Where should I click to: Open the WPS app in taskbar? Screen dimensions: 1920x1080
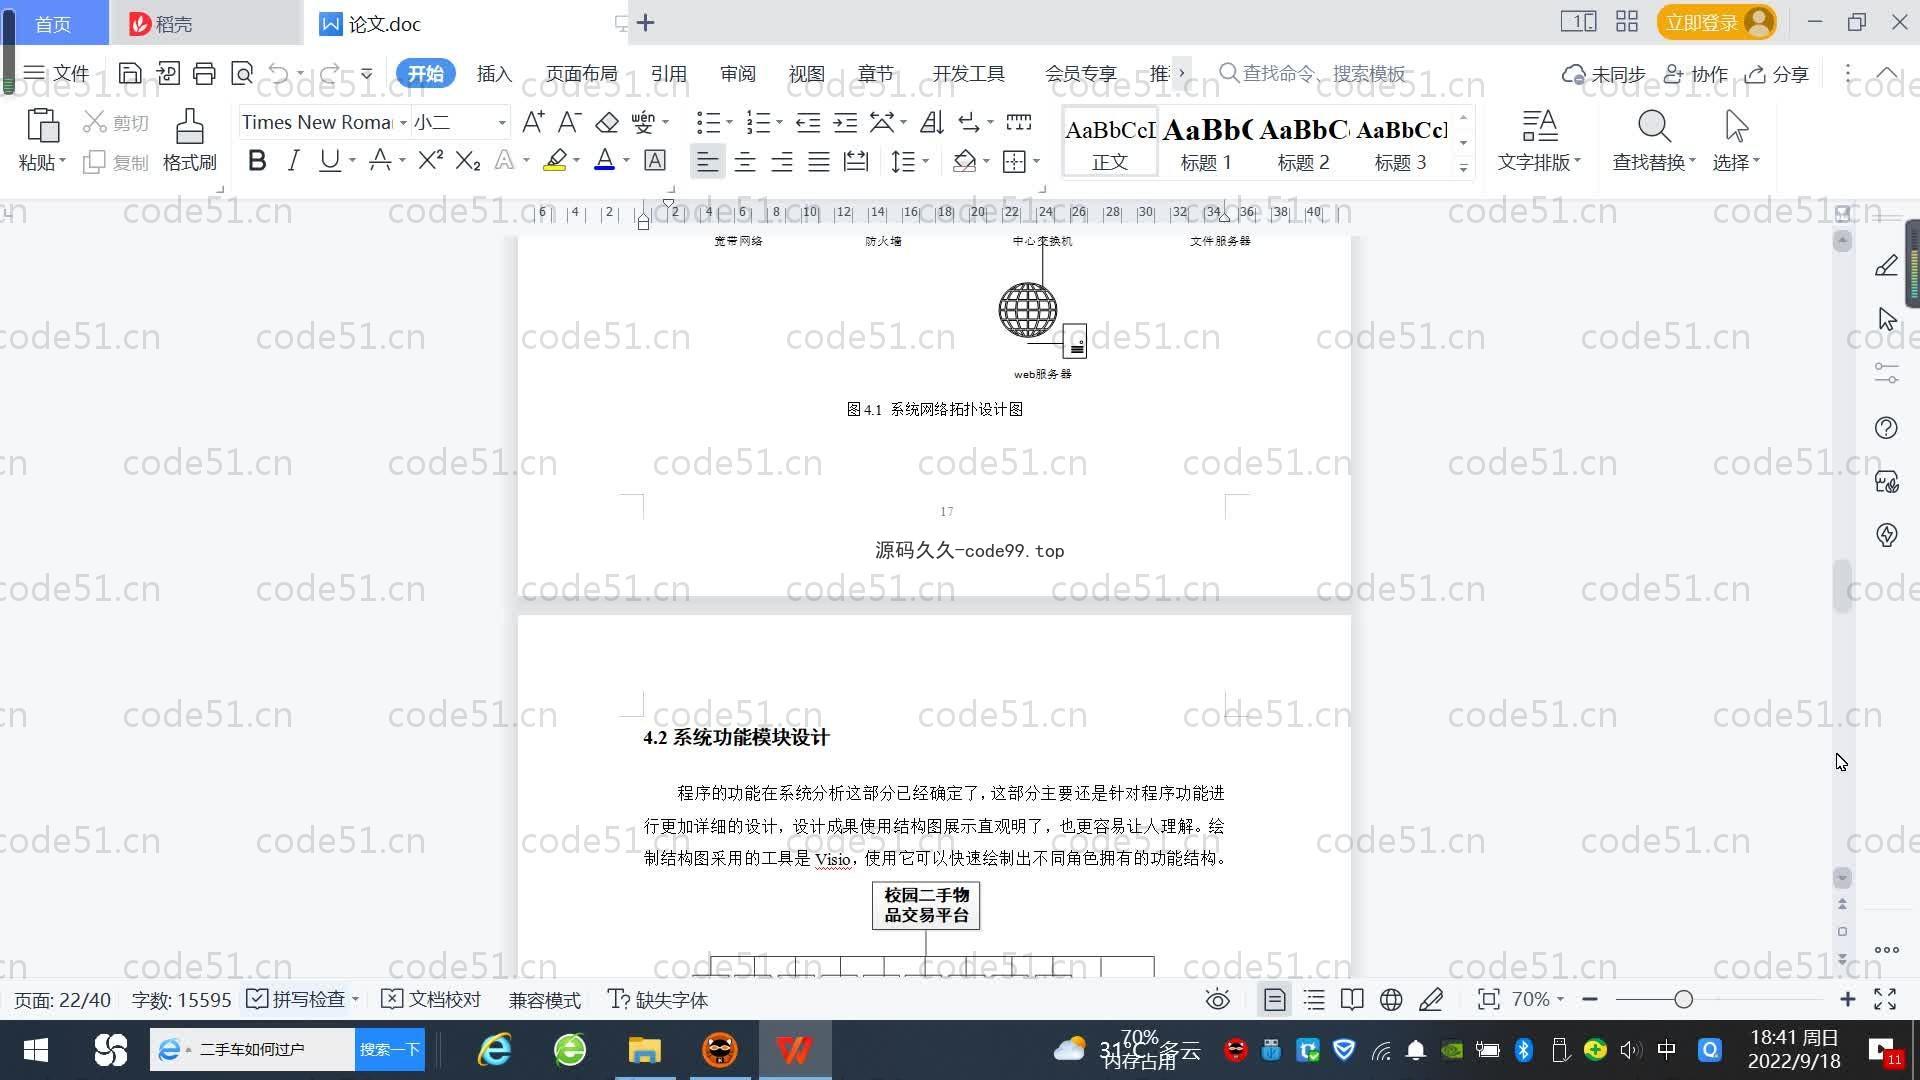pyautogui.click(x=794, y=1050)
